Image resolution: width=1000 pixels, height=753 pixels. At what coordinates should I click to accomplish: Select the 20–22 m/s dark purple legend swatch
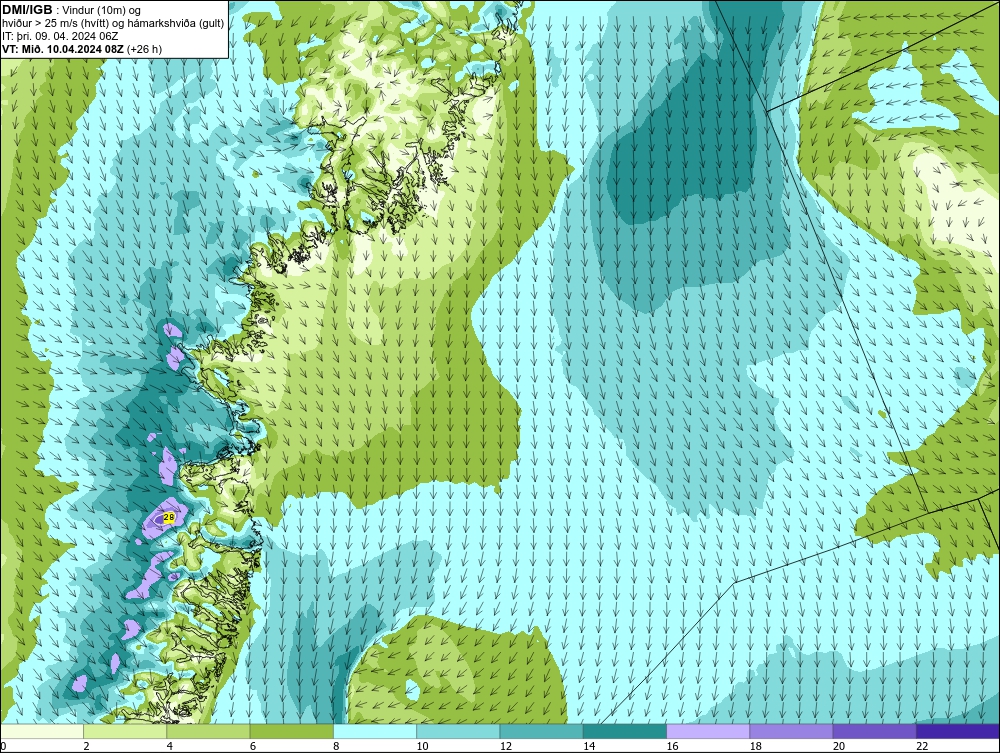click(x=874, y=731)
